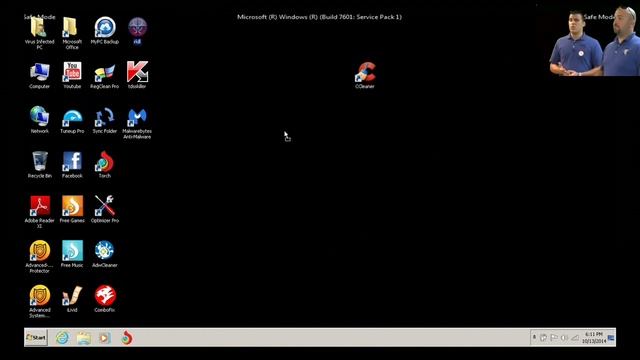
Task: Launch Internet Explorer from the taskbar
Action: (x=62, y=338)
